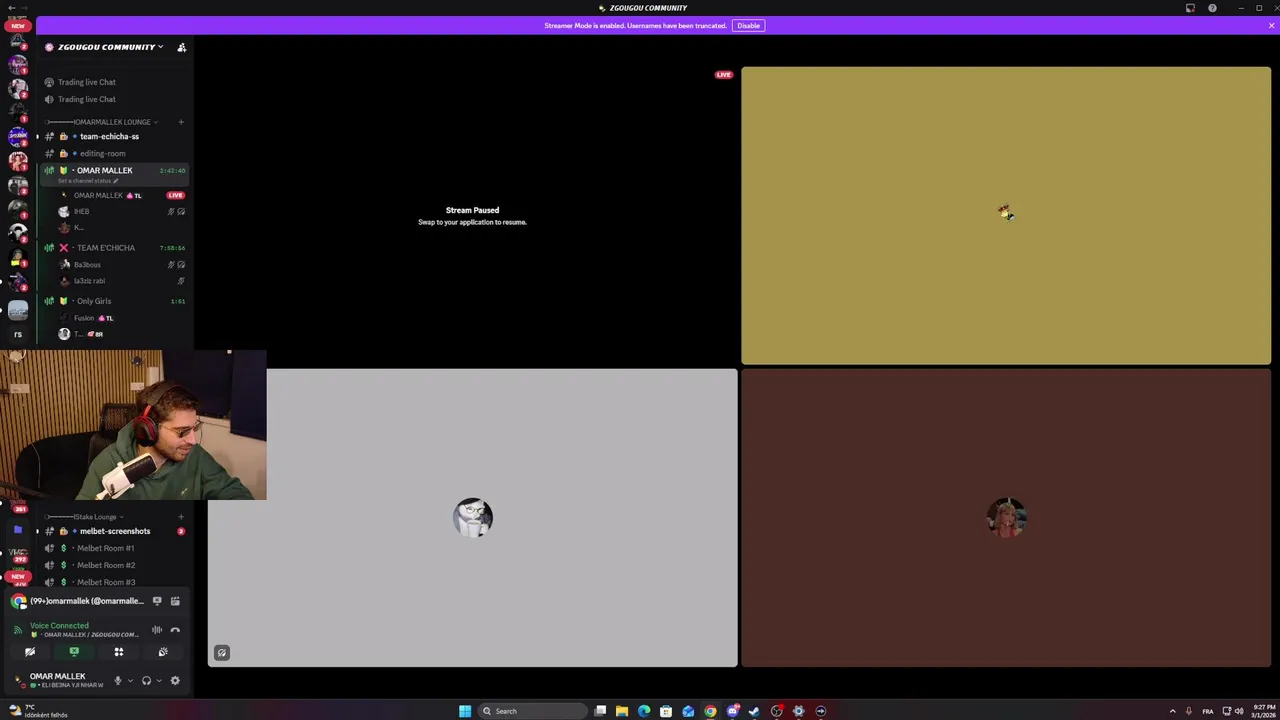
Task: Click the LIVE badge next to OMAR MALLEK
Action: coord(176,195)
